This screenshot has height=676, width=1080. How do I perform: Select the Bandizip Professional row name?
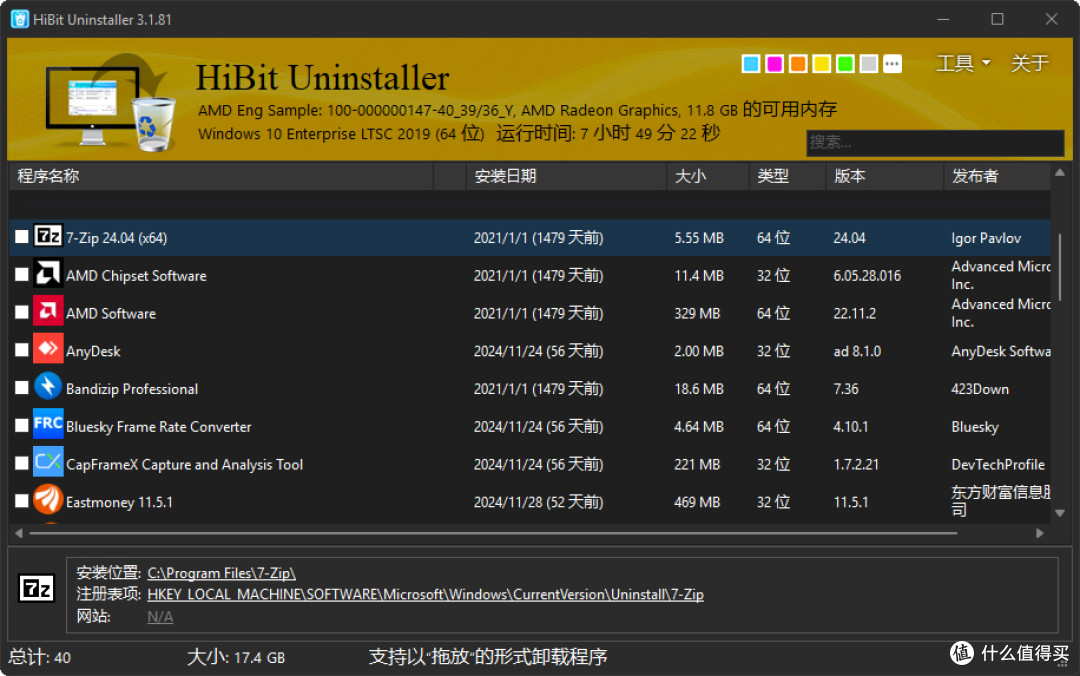click(x=132, y=389)
